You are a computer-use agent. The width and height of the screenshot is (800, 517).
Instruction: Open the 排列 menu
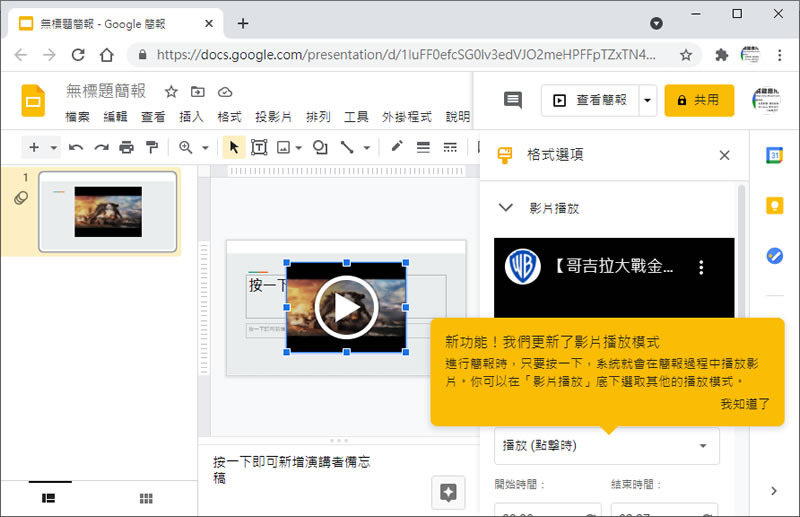pos(318,117)
